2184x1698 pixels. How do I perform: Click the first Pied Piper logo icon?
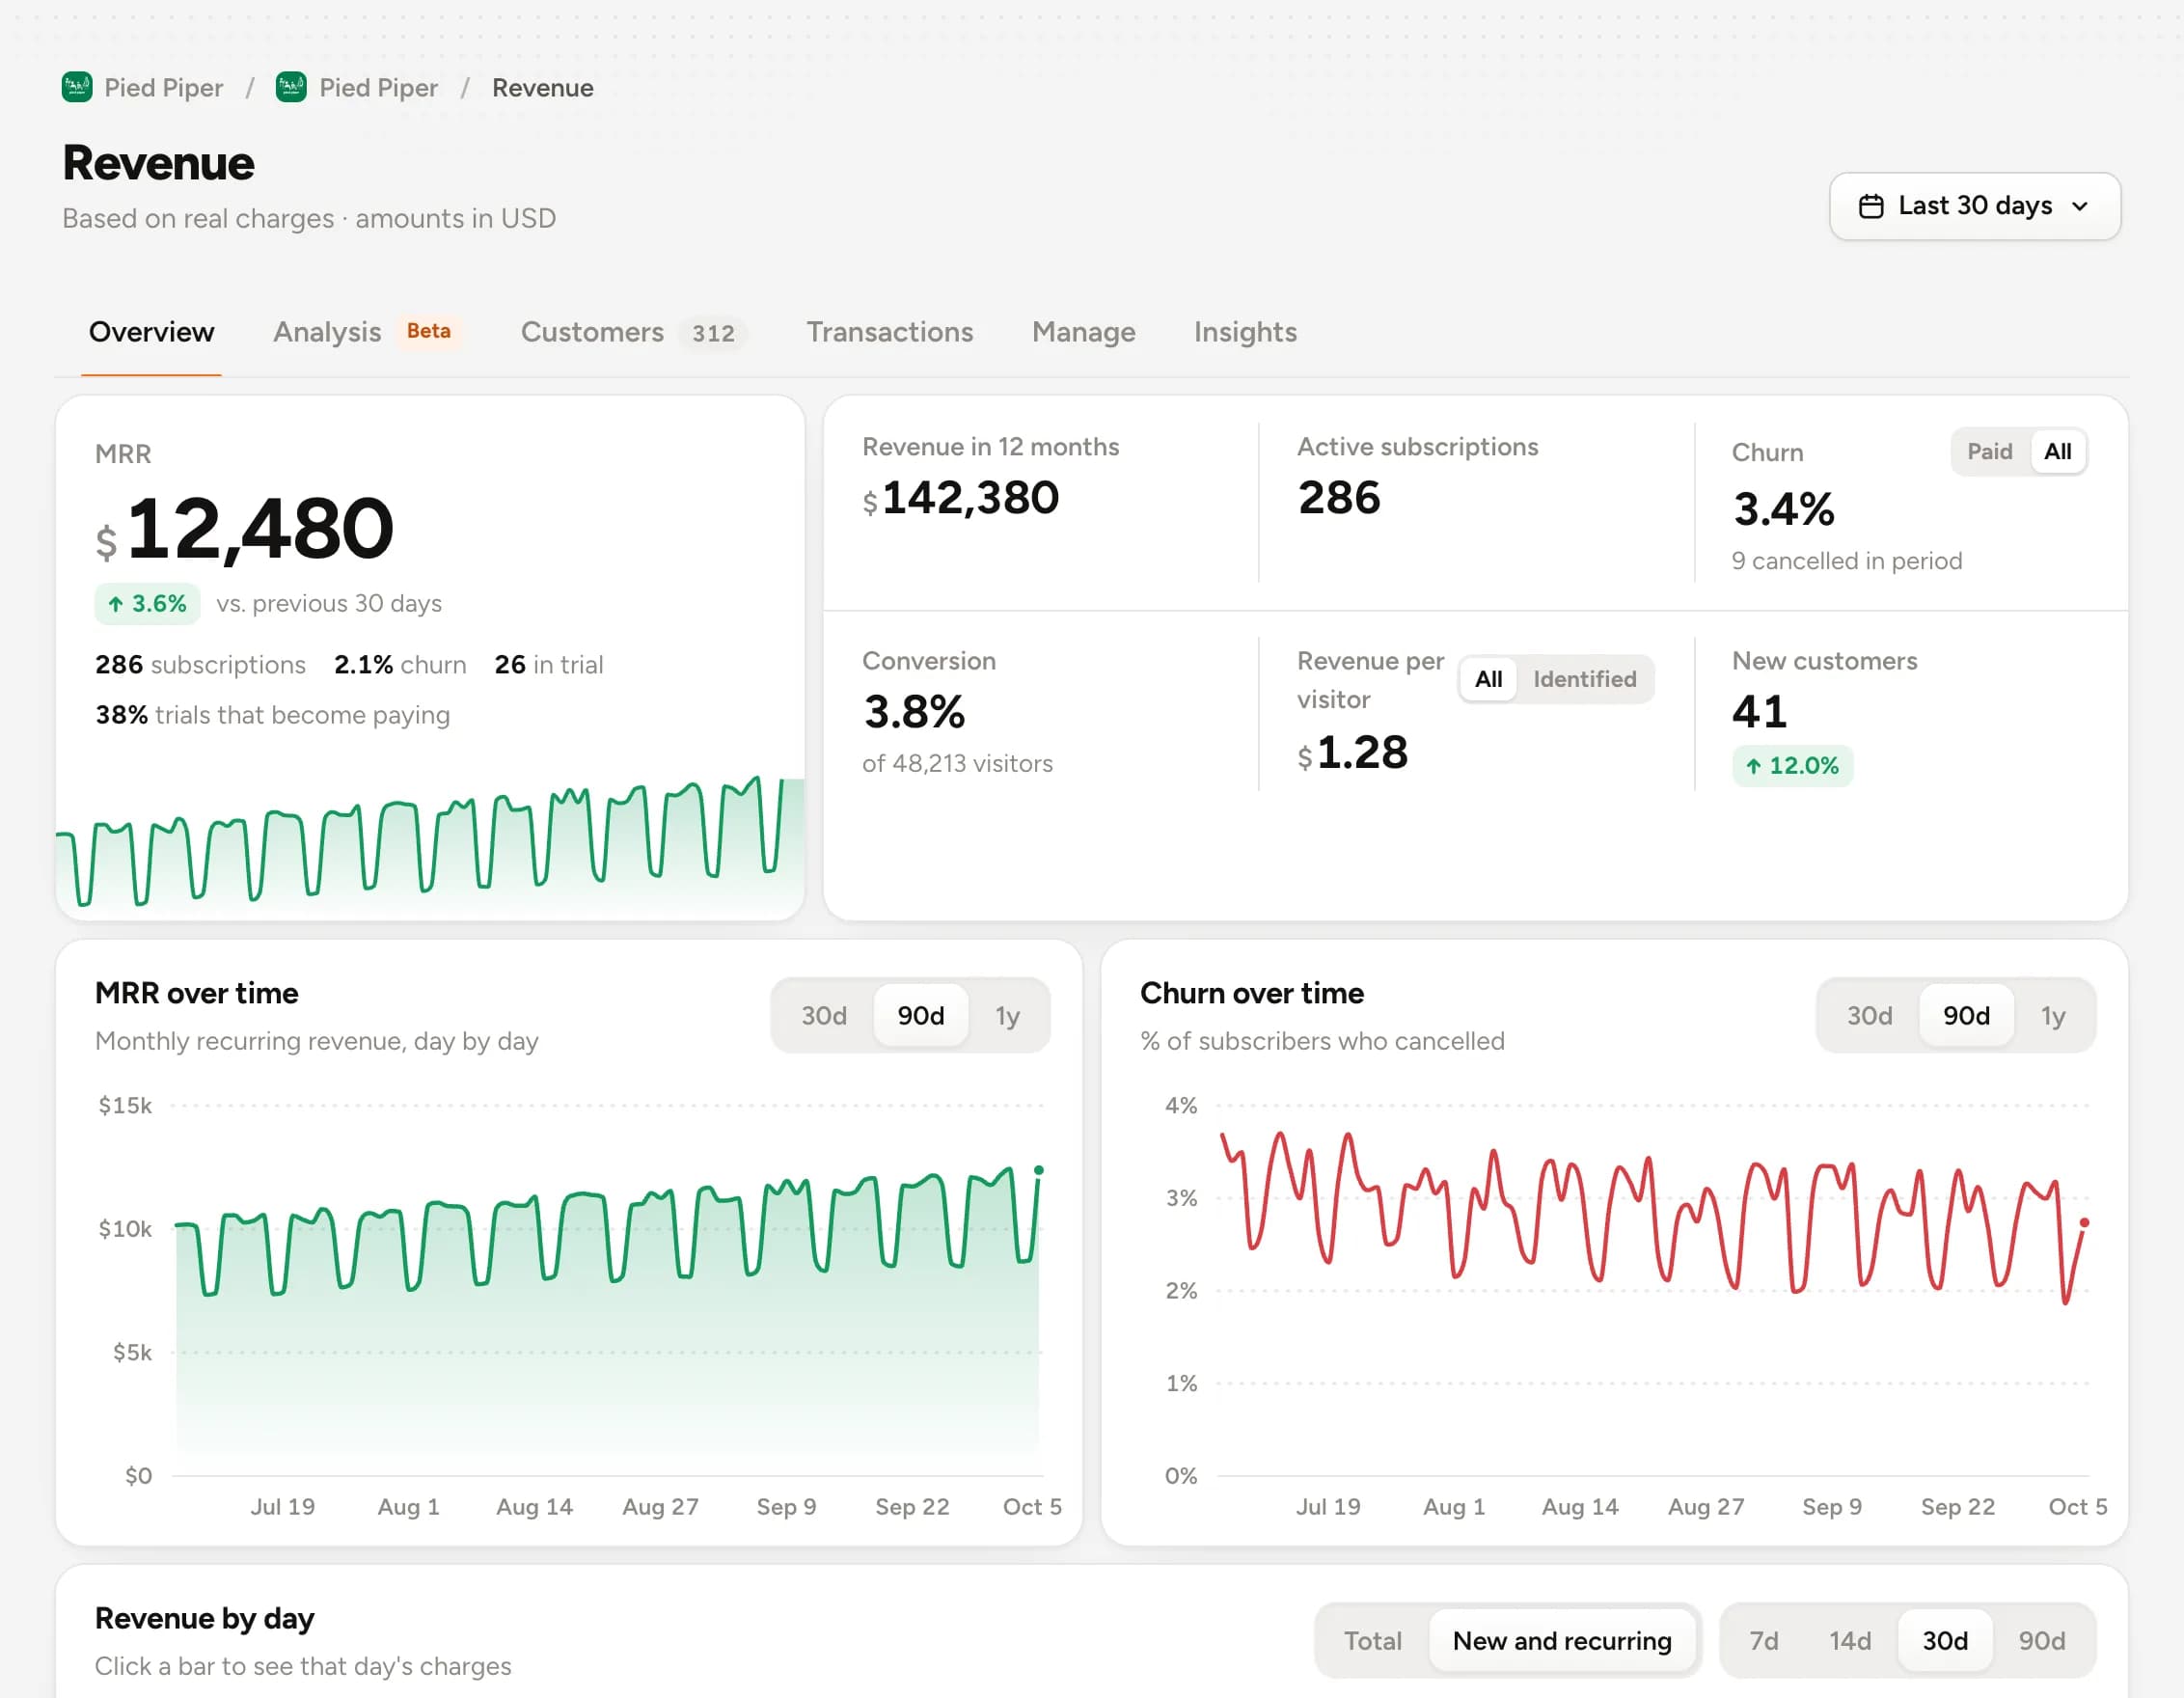[x=77, y=88]
